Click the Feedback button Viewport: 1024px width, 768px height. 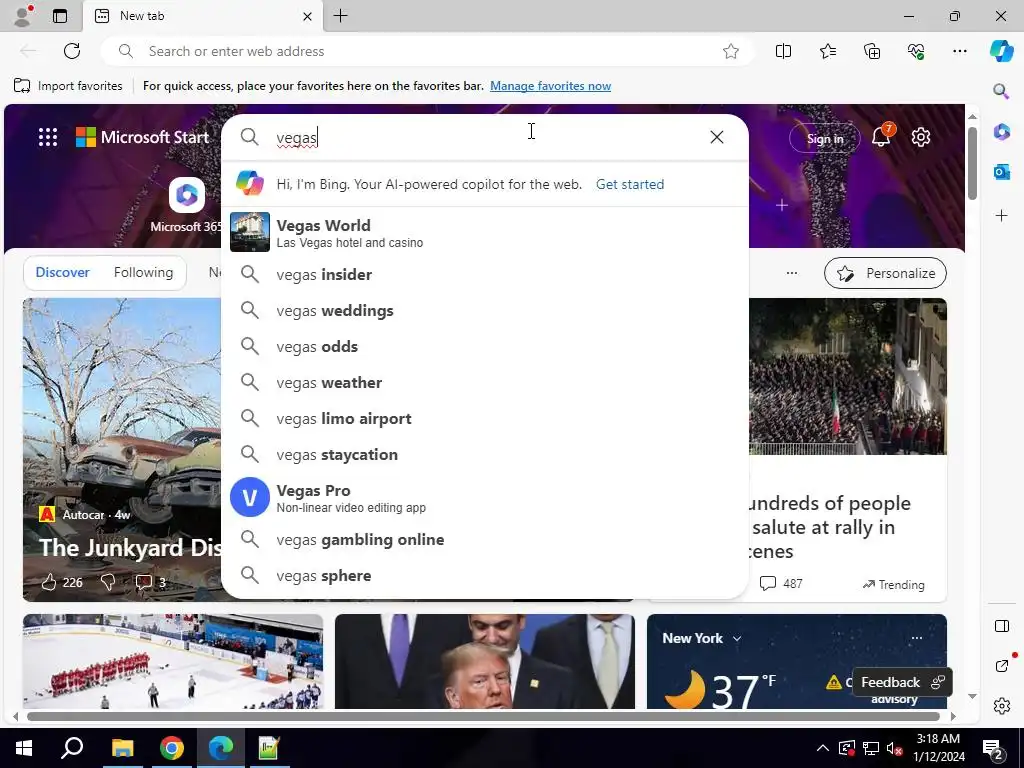click(x=902, y=682)
